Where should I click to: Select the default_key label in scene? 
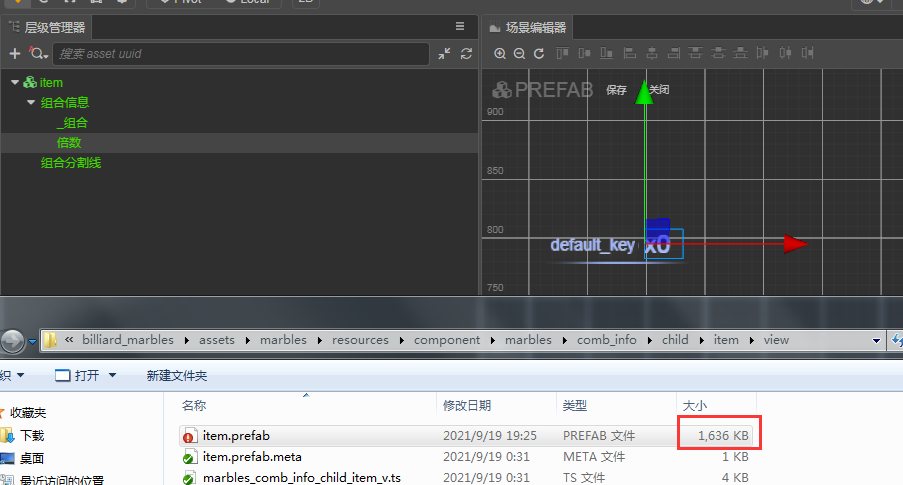coord(593,245)
